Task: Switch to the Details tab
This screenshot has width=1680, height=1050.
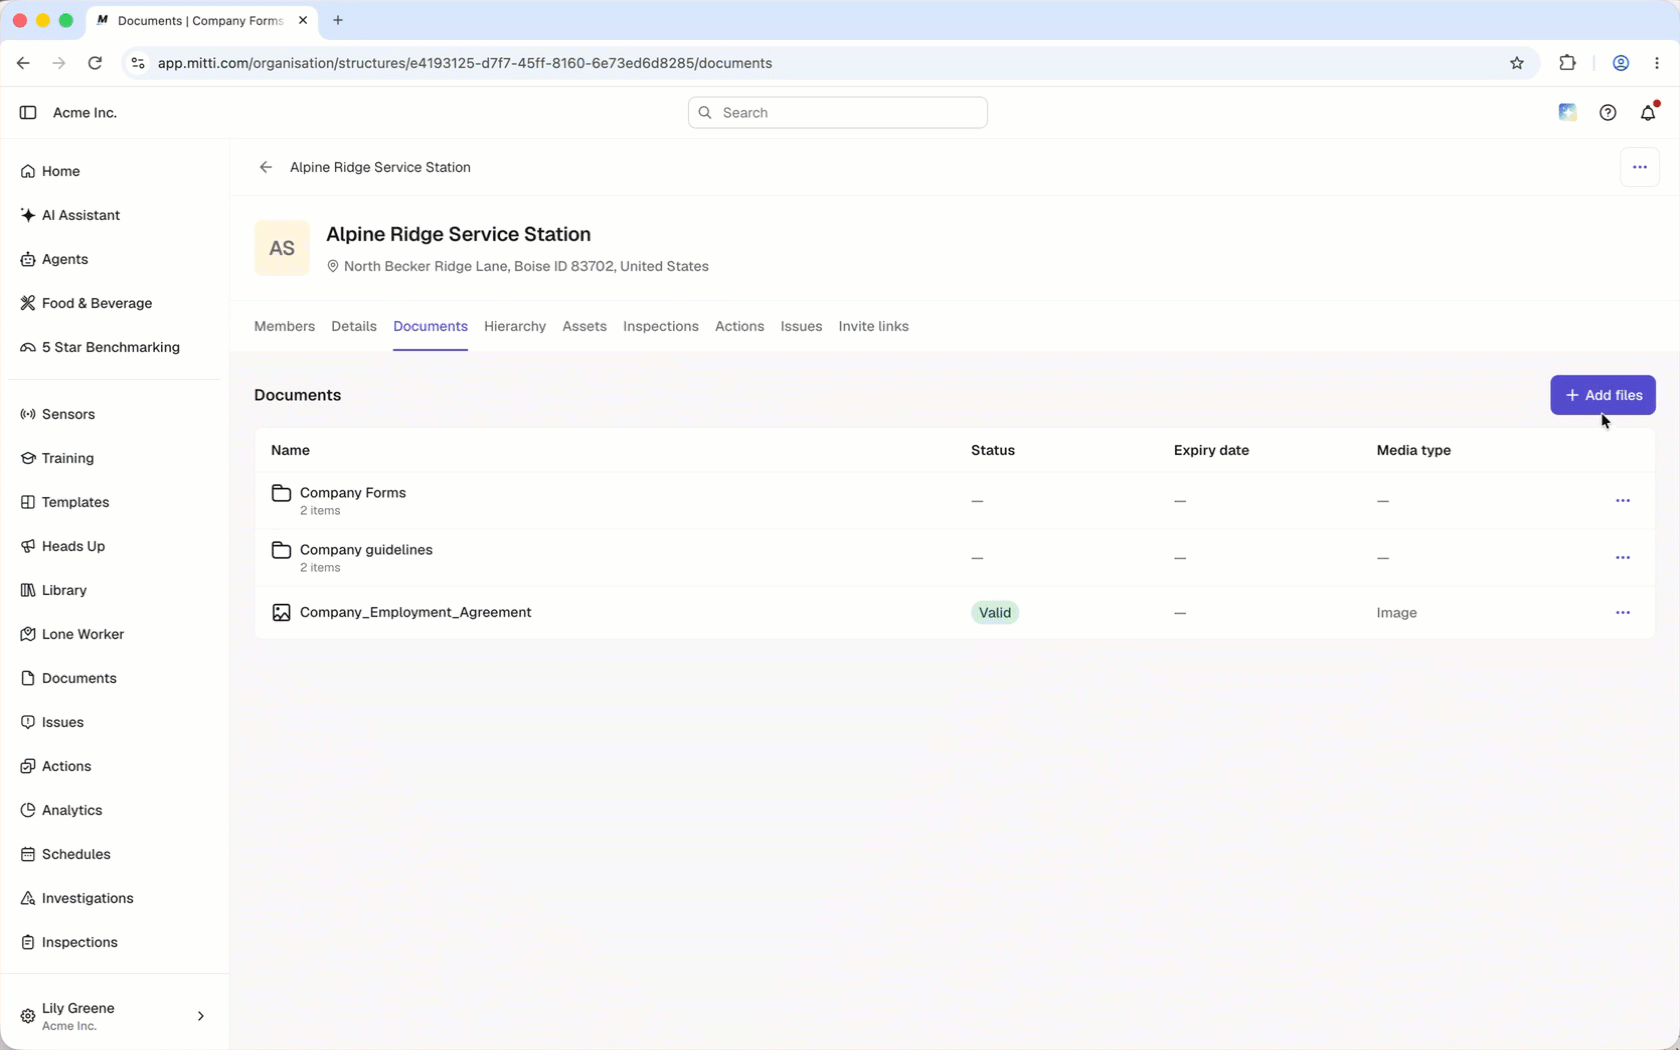Action: pos(354,326)
